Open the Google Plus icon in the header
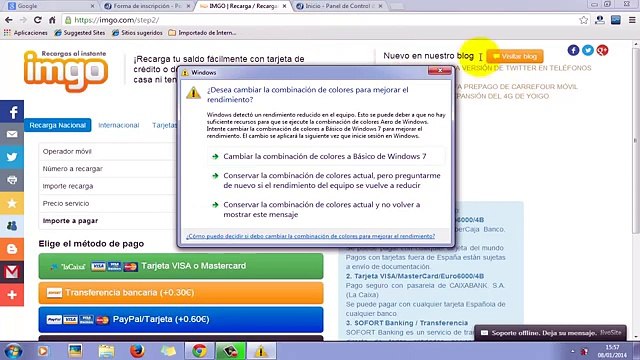 (602, 50)
